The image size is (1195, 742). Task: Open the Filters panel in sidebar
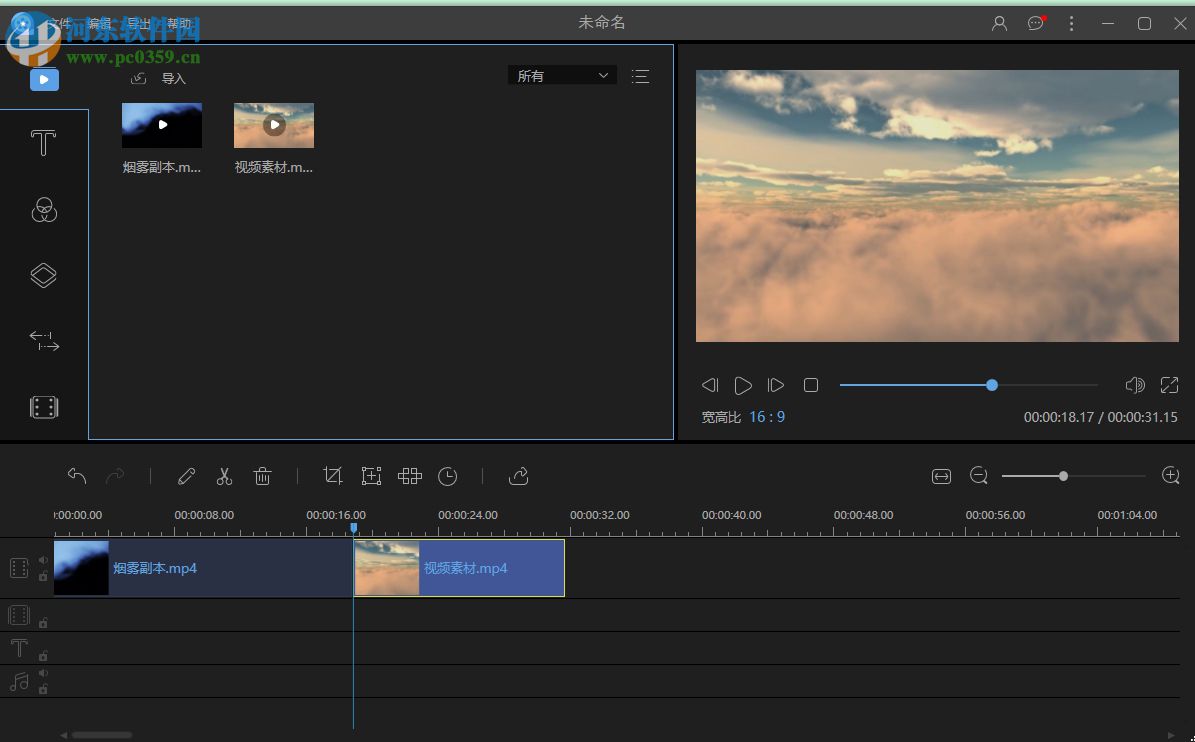[x=43, y=210]
